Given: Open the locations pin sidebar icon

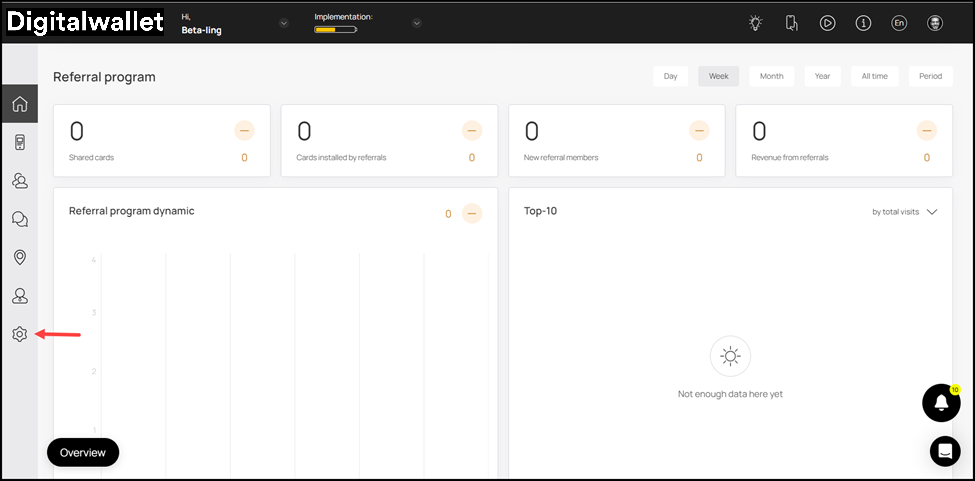Looking at the screenshot, I should (20, 257).
